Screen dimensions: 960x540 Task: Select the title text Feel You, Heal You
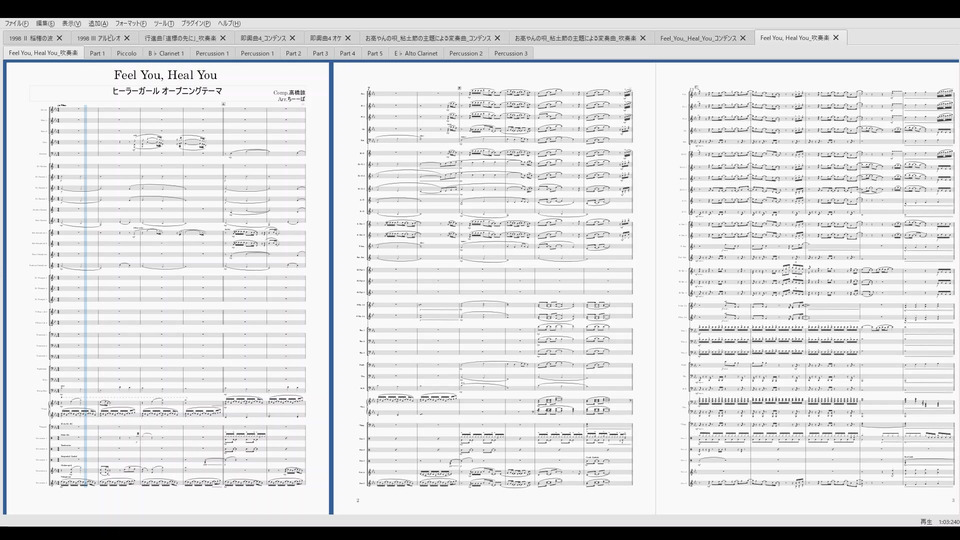pos(165,75)
